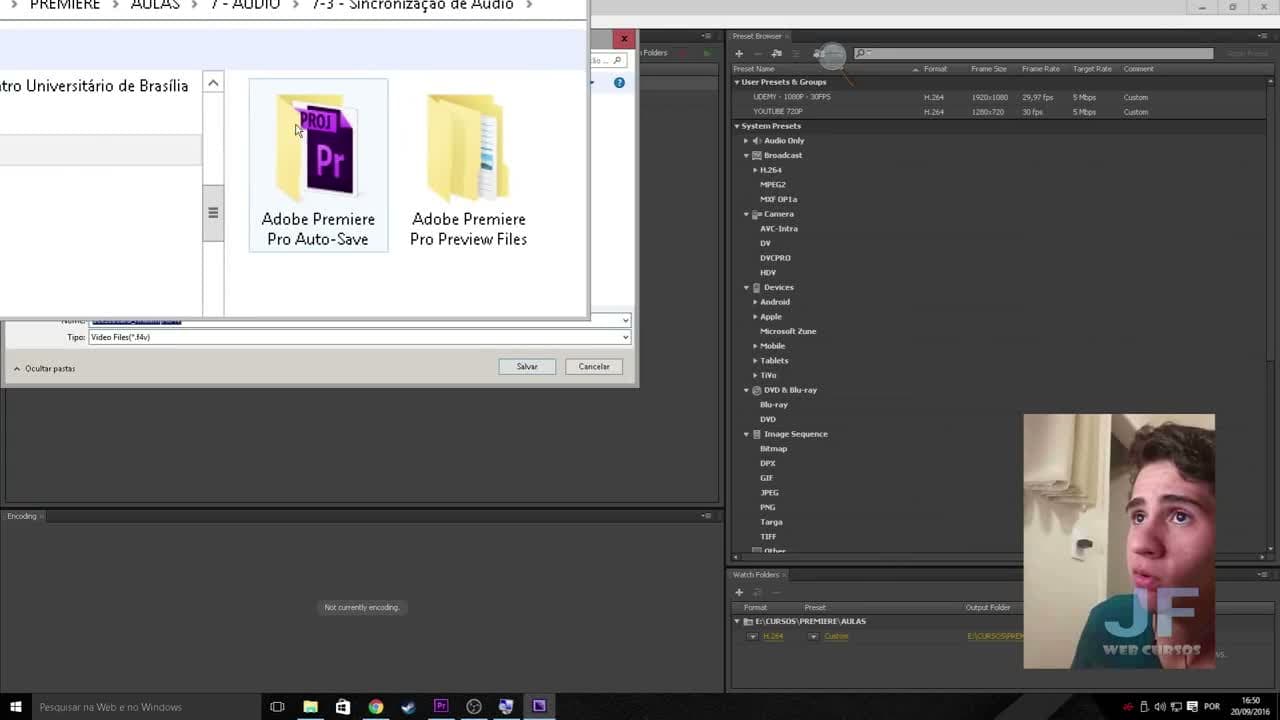Click the yellow Custom preset link

[x=836, y=636]
